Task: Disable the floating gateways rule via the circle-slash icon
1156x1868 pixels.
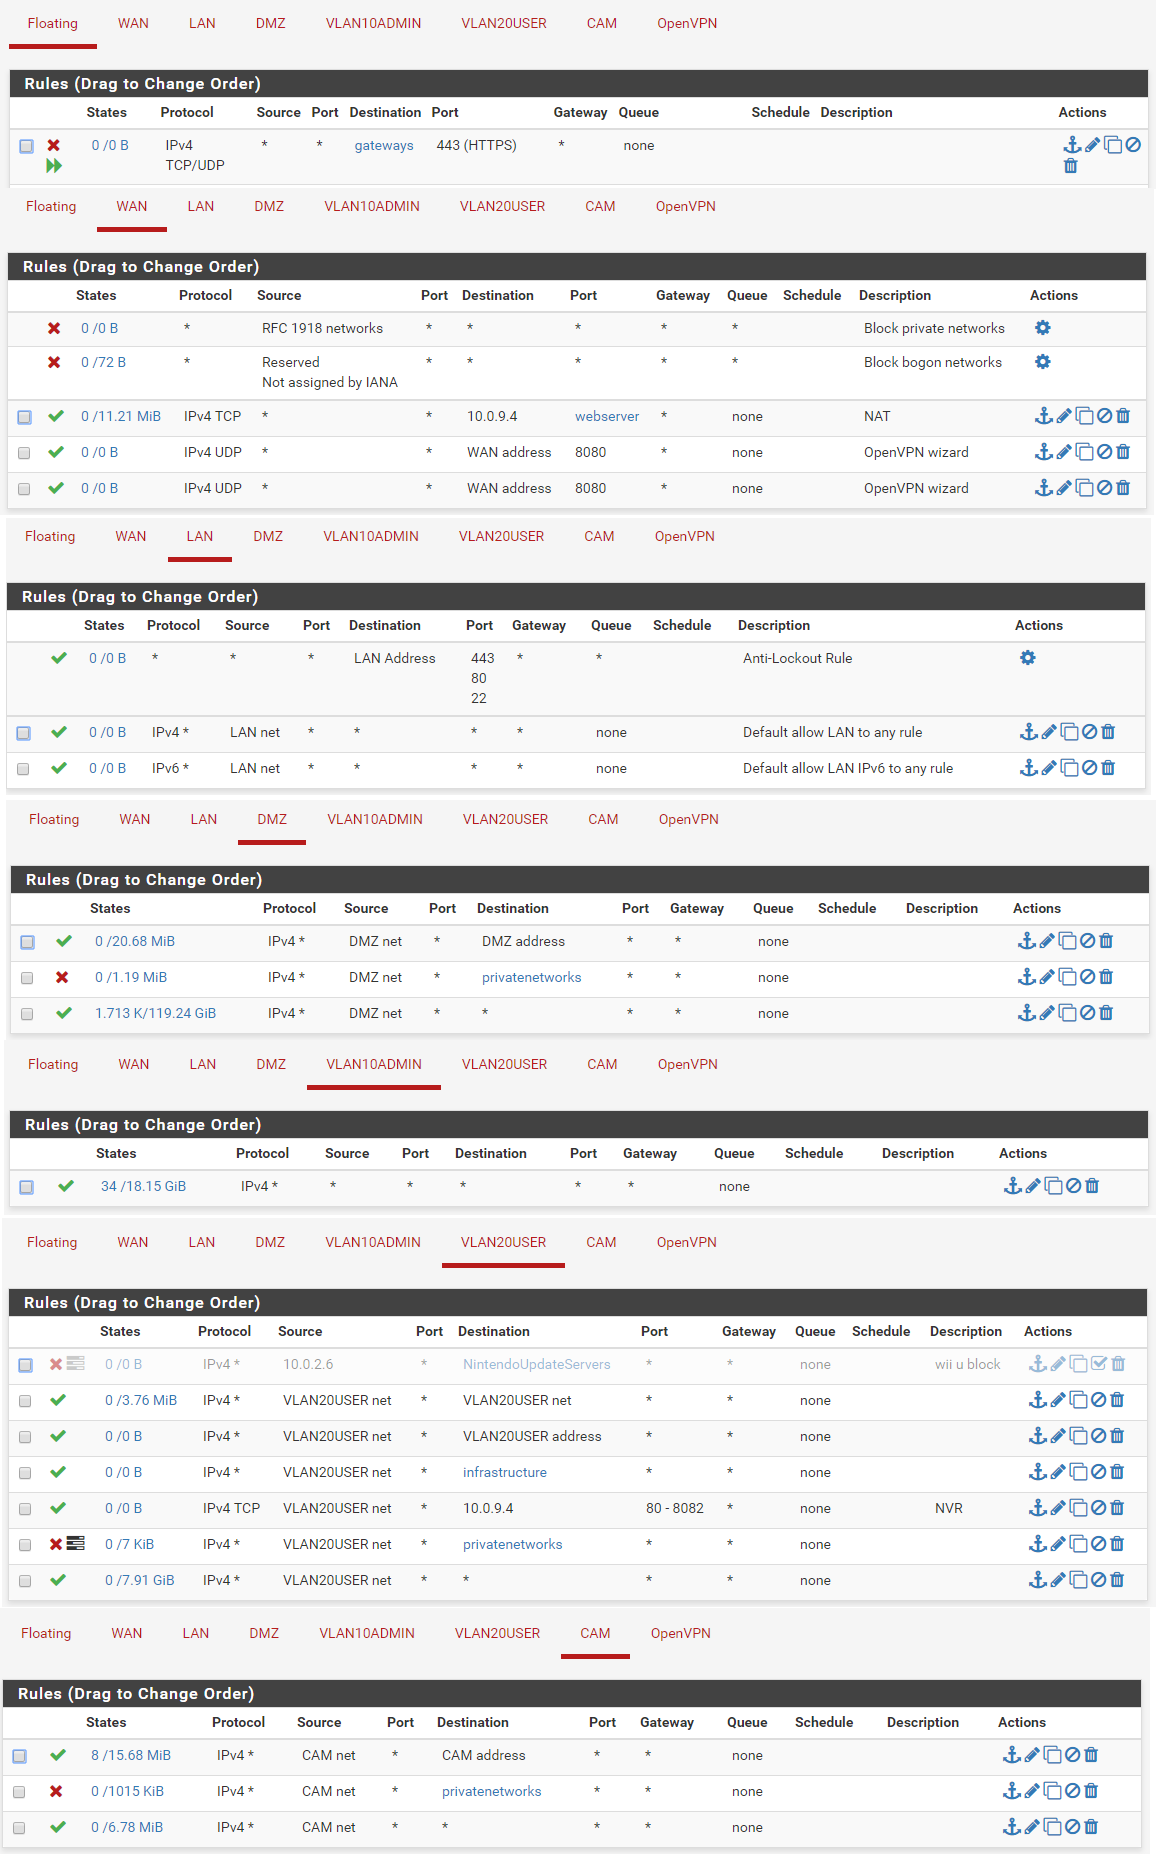Action: [x=1133, y=145]
